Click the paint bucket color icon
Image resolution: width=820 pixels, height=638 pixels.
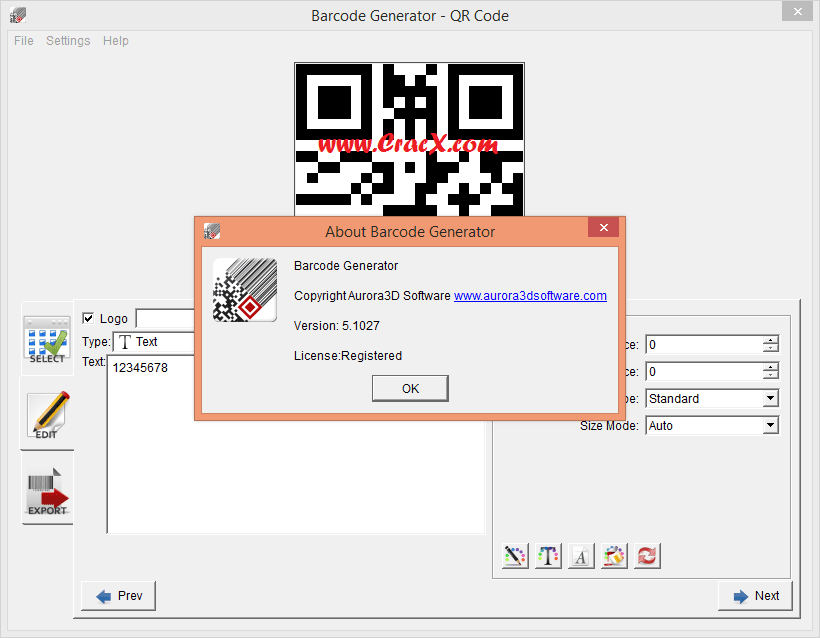click(614, 556)
